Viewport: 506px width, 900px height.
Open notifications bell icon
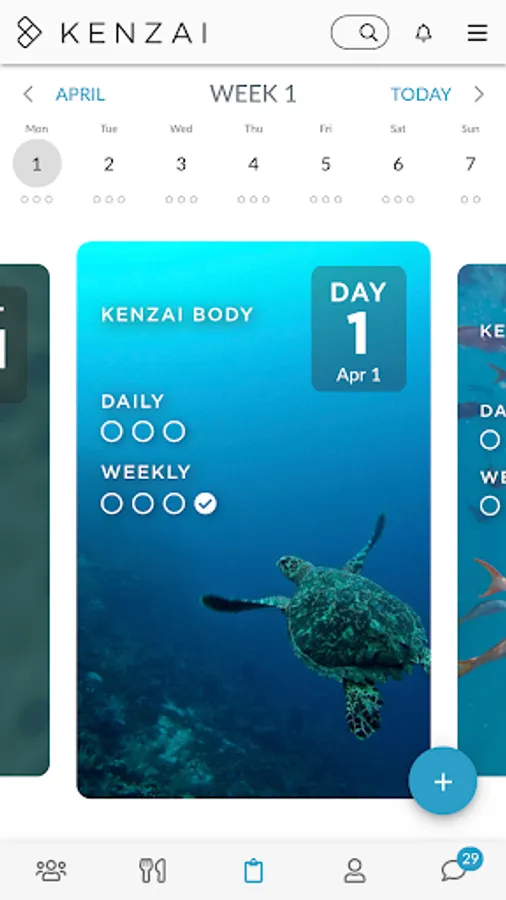[423, 33]
